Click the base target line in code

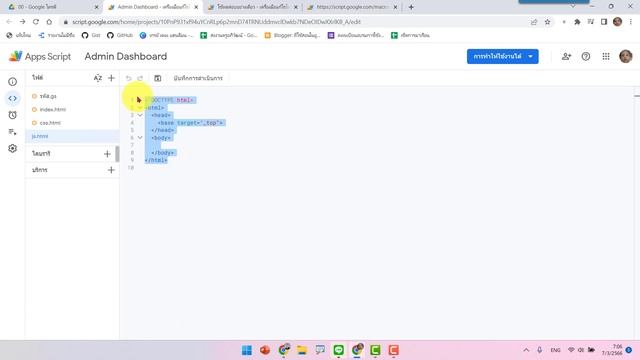click(191, 123)
